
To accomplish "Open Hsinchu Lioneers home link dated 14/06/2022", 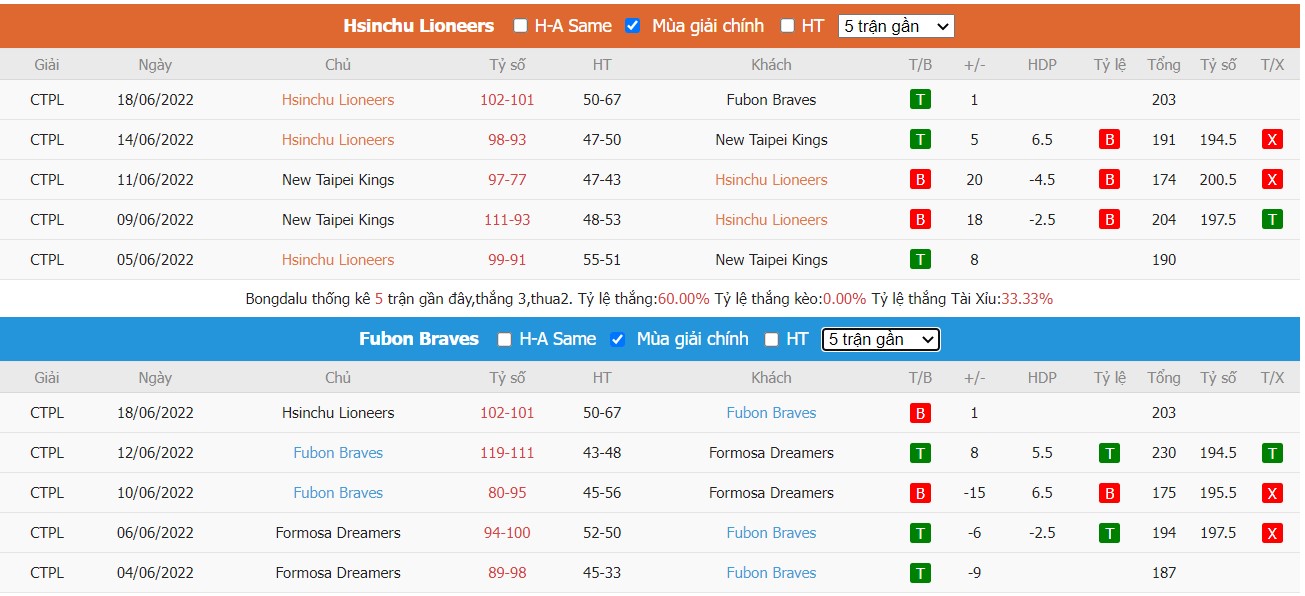I will pyautogui.click(x=338, y=140).
